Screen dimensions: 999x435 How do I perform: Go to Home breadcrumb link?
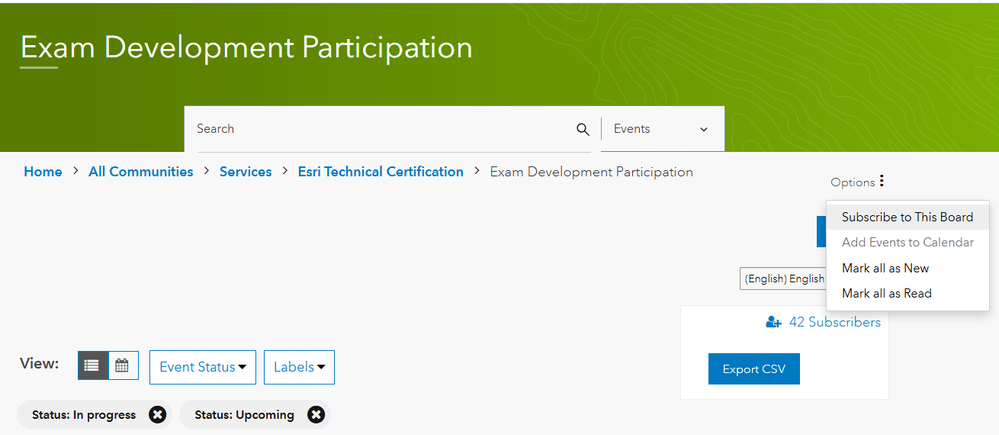(x=43, y=172)
